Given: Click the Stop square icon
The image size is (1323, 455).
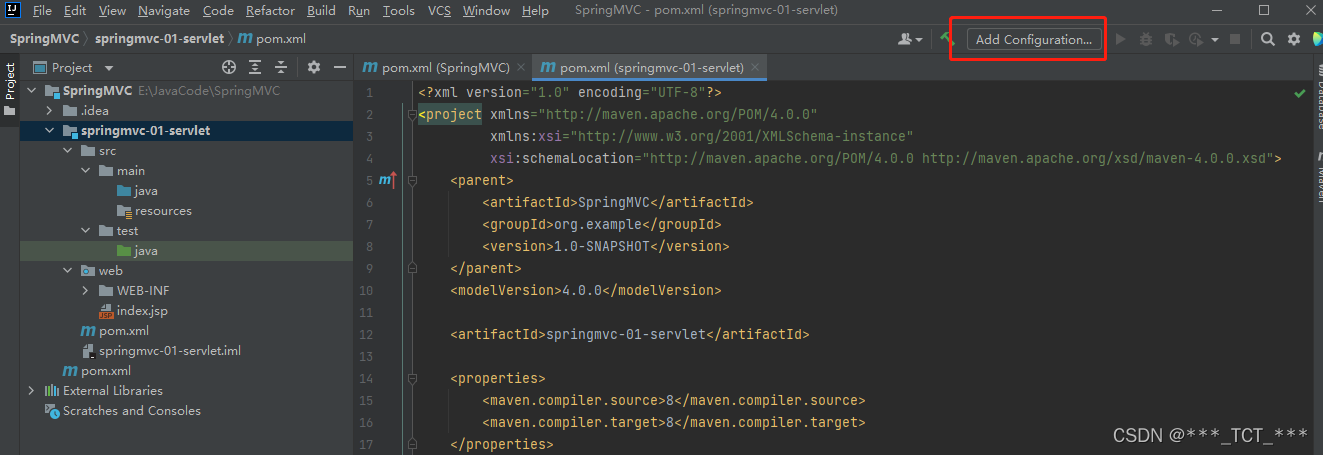Looking at the screenshot, I should tap(1235, 39).
